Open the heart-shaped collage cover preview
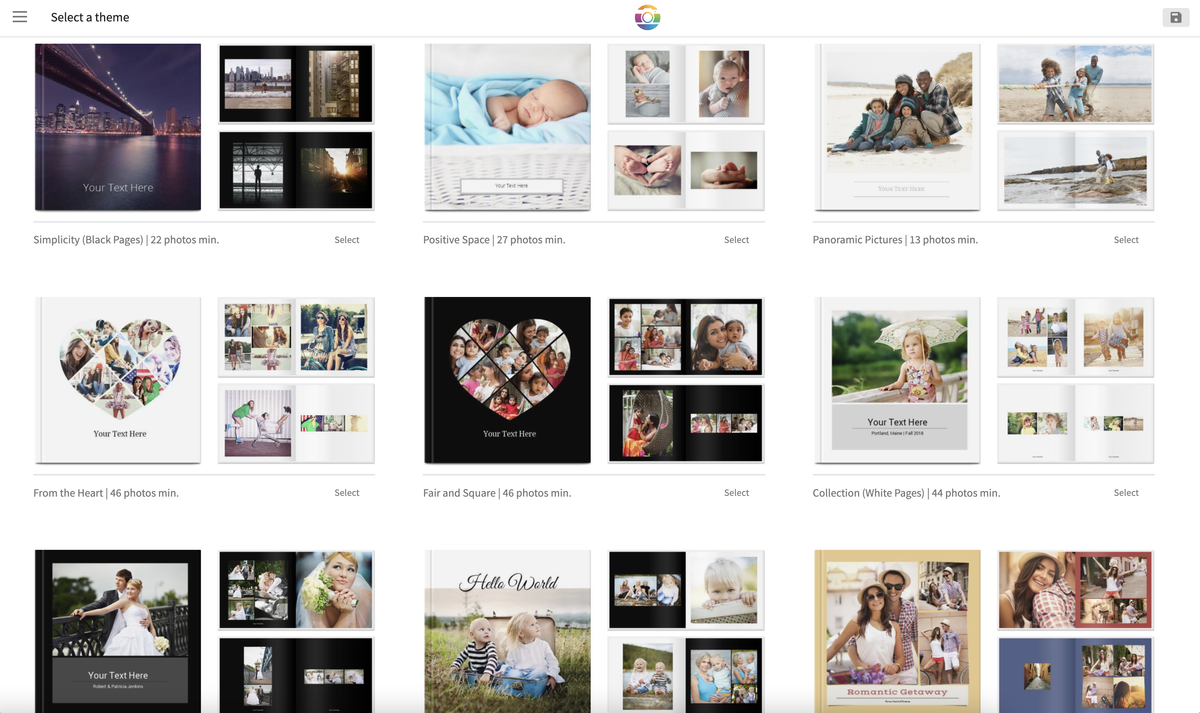The width and height of the screenshot is (1200, 713). click(x=117, y=380)
